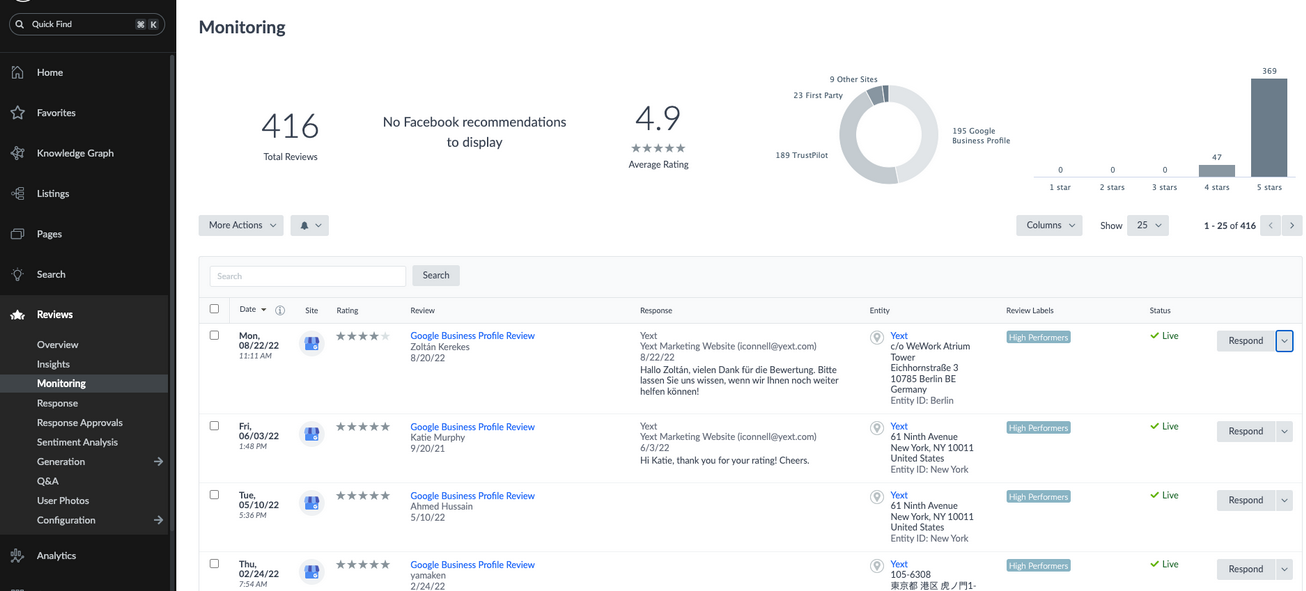Click the Favorites star icon
Viewport: 1306px width, 591px height.
17,113
